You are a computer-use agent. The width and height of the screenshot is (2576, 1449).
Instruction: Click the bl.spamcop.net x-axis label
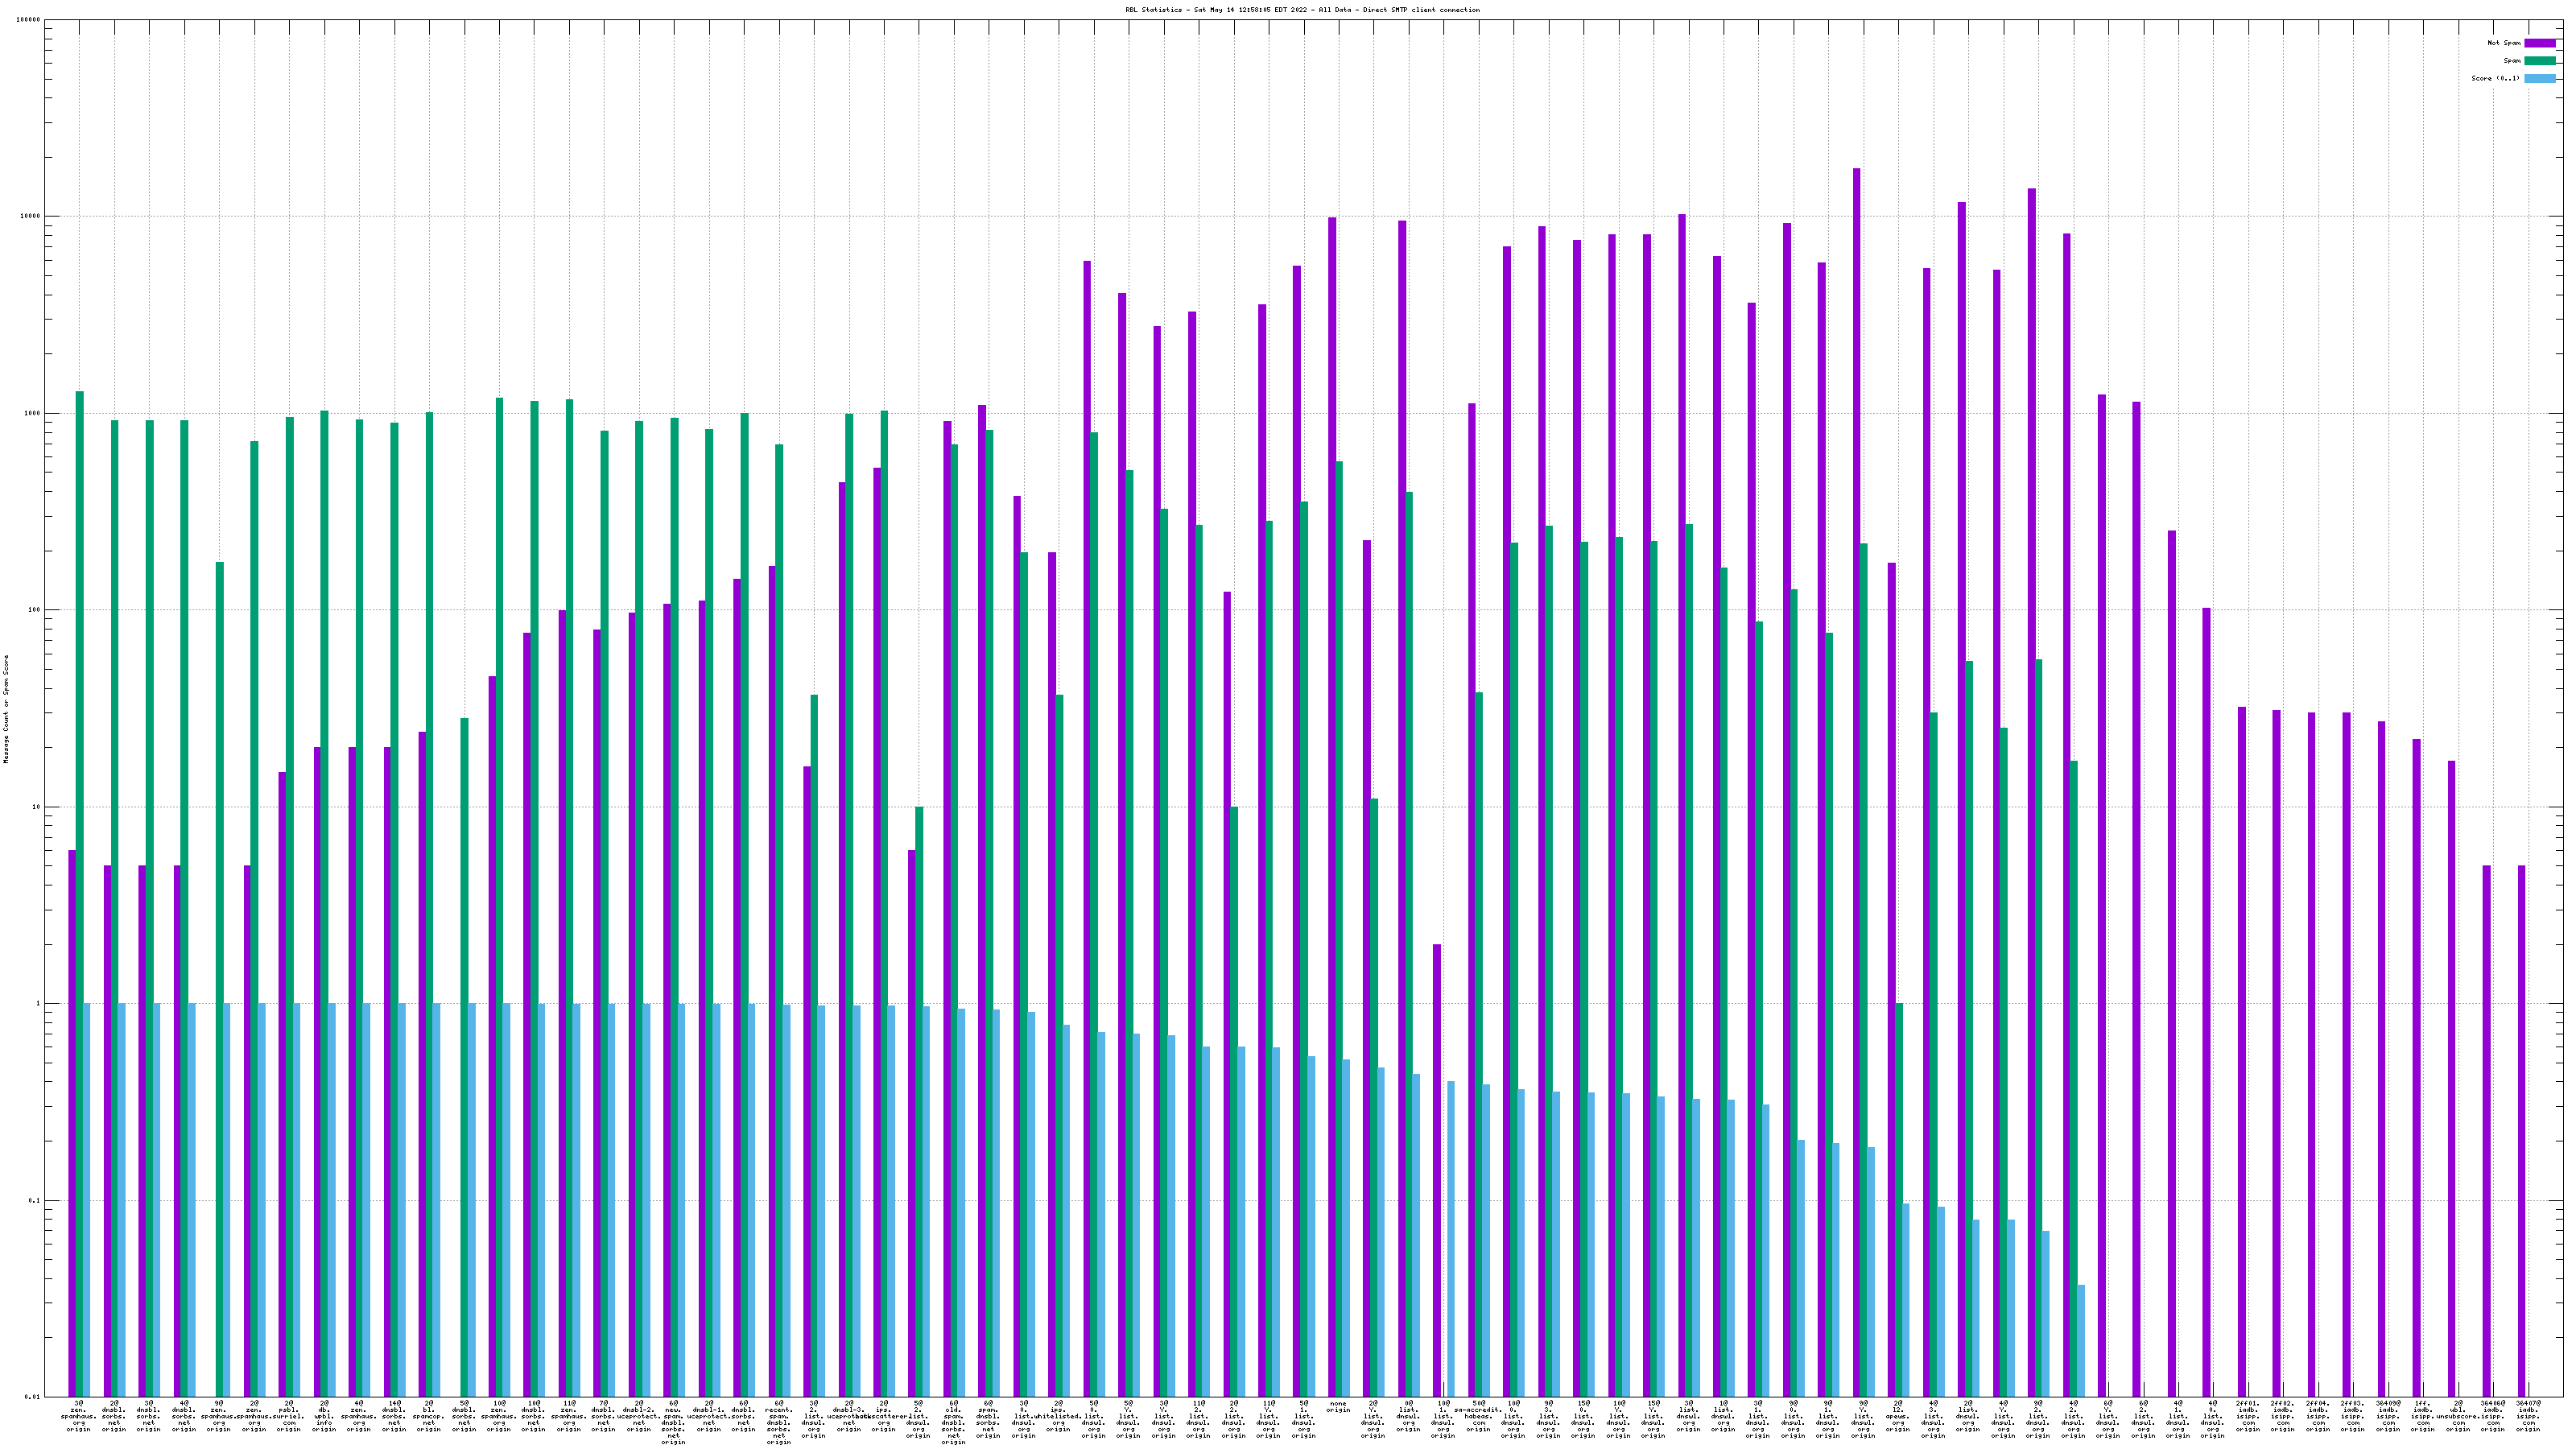pyautogui.click(x=428, y=1417)
